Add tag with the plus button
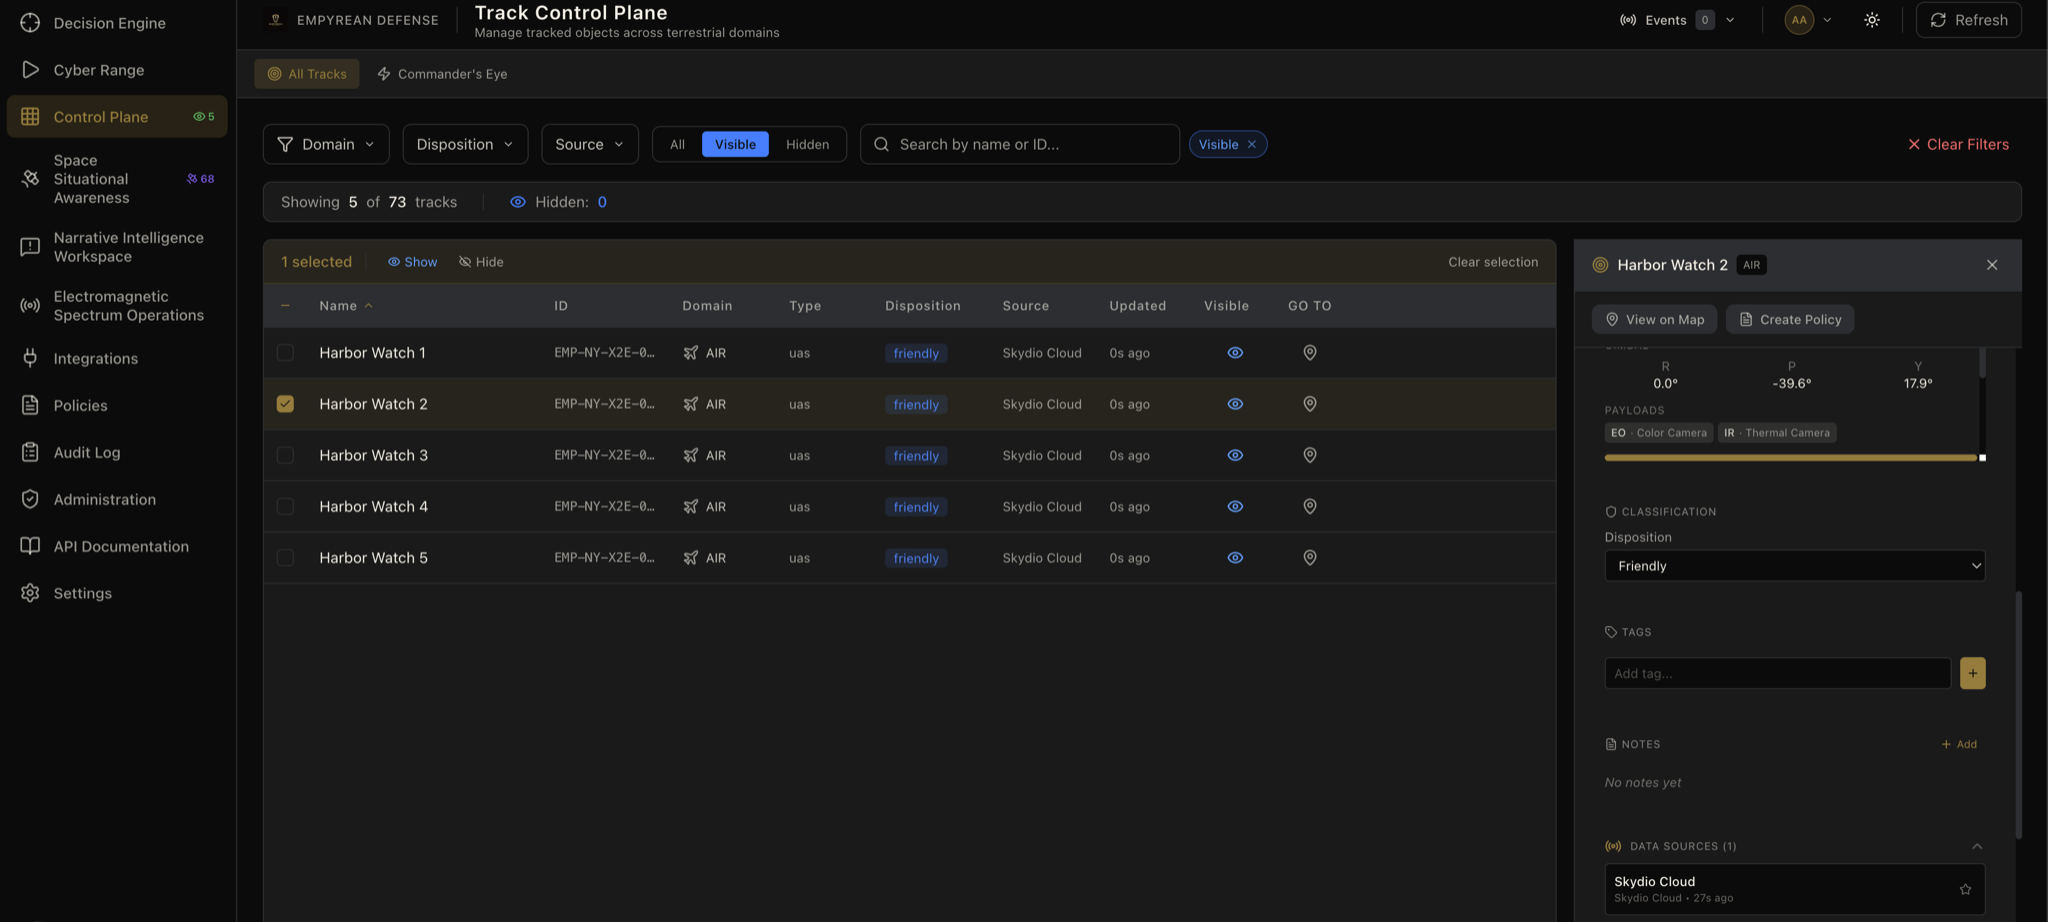Viewport: 2048px width, 922px height. [x=1972, y=673]
